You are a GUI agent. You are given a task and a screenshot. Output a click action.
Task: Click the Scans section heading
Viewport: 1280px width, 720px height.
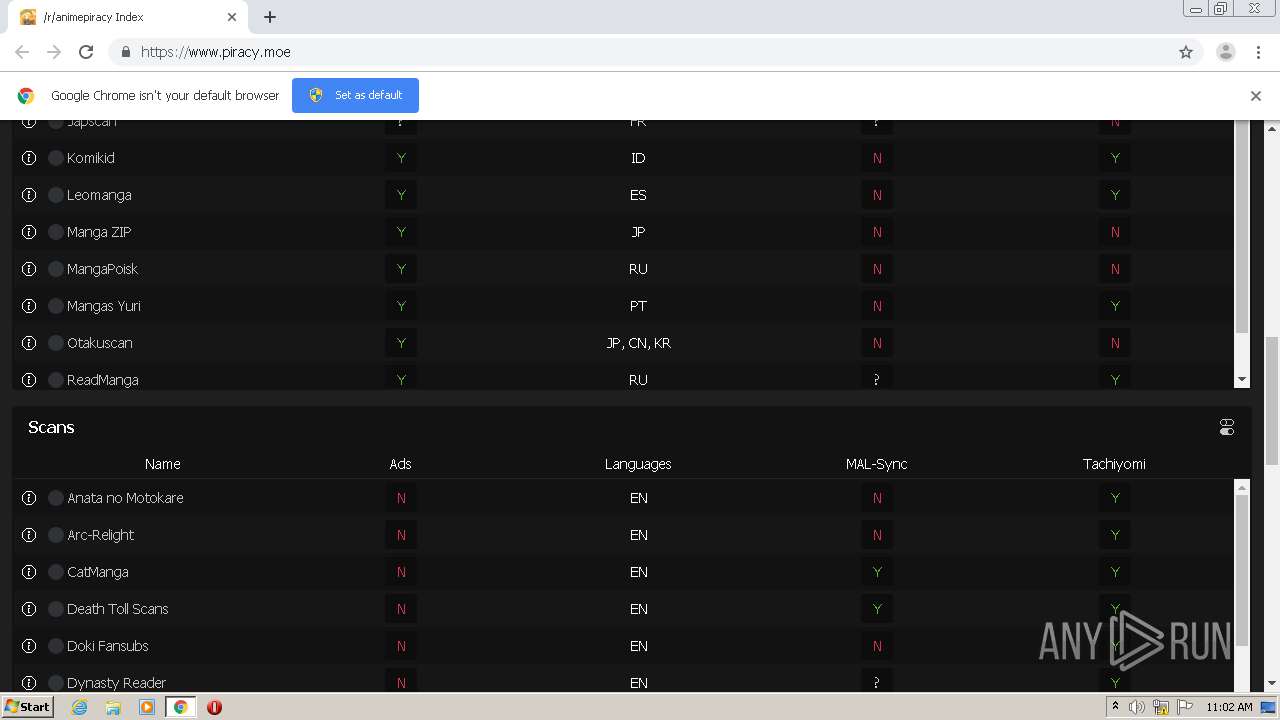coord(51,427)
